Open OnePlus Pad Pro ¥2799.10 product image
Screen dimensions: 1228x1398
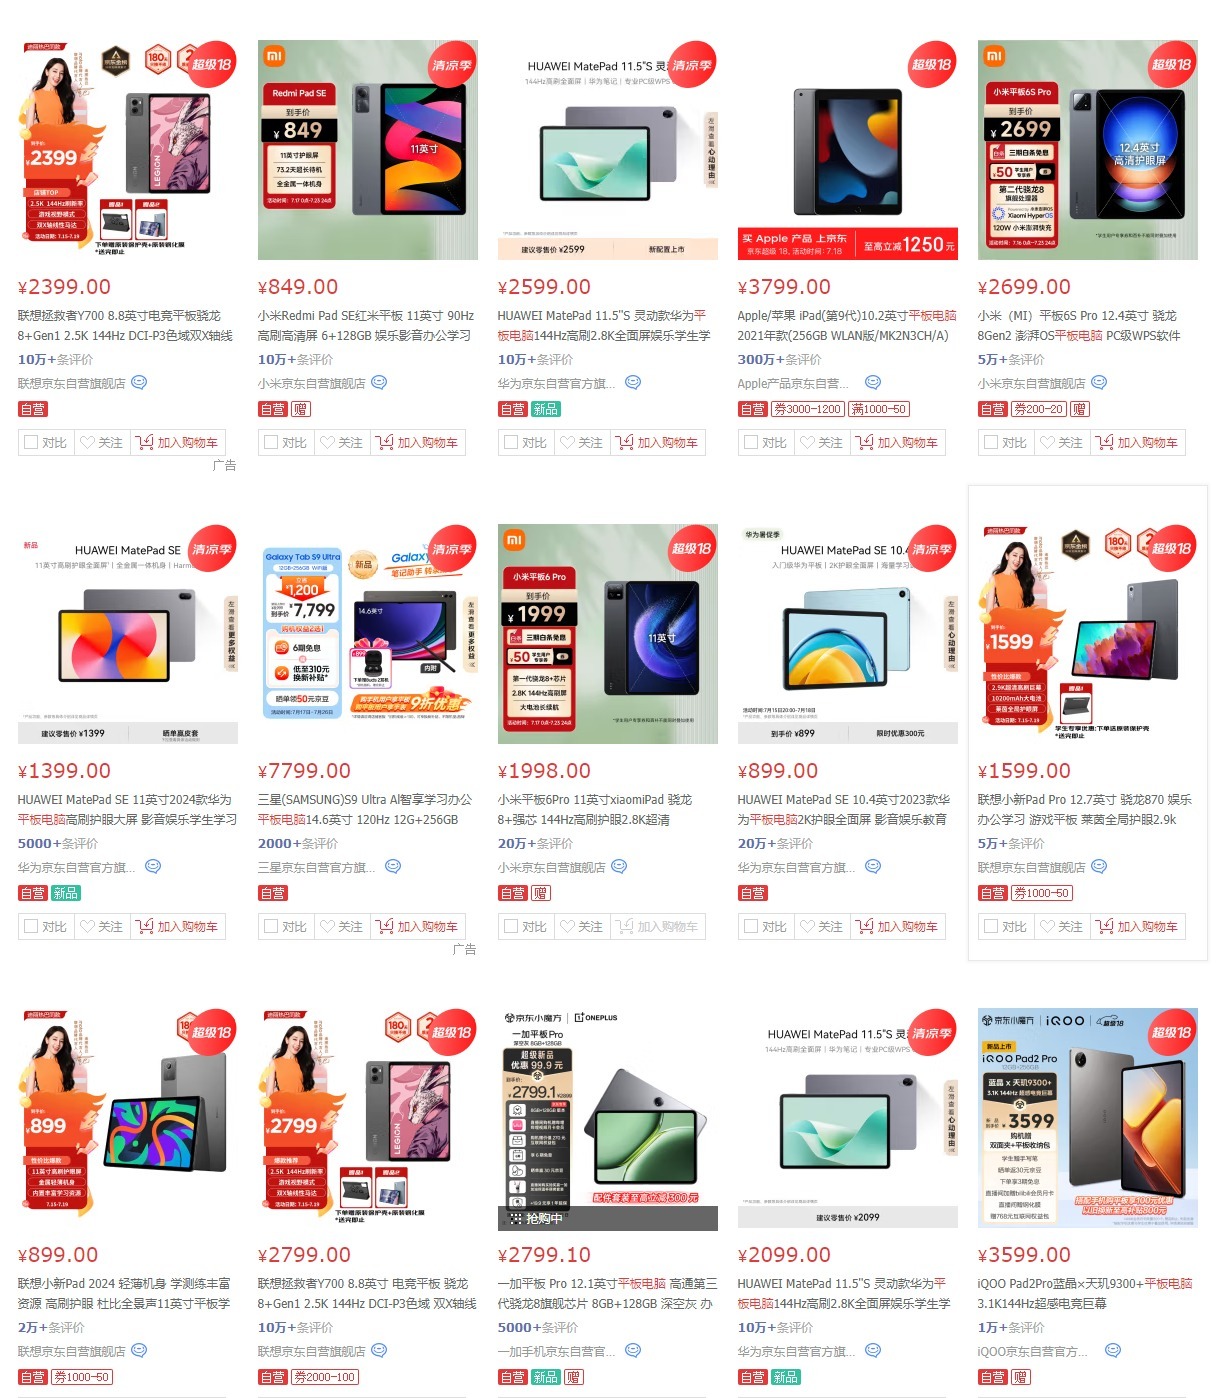(x=608, y=1118)
